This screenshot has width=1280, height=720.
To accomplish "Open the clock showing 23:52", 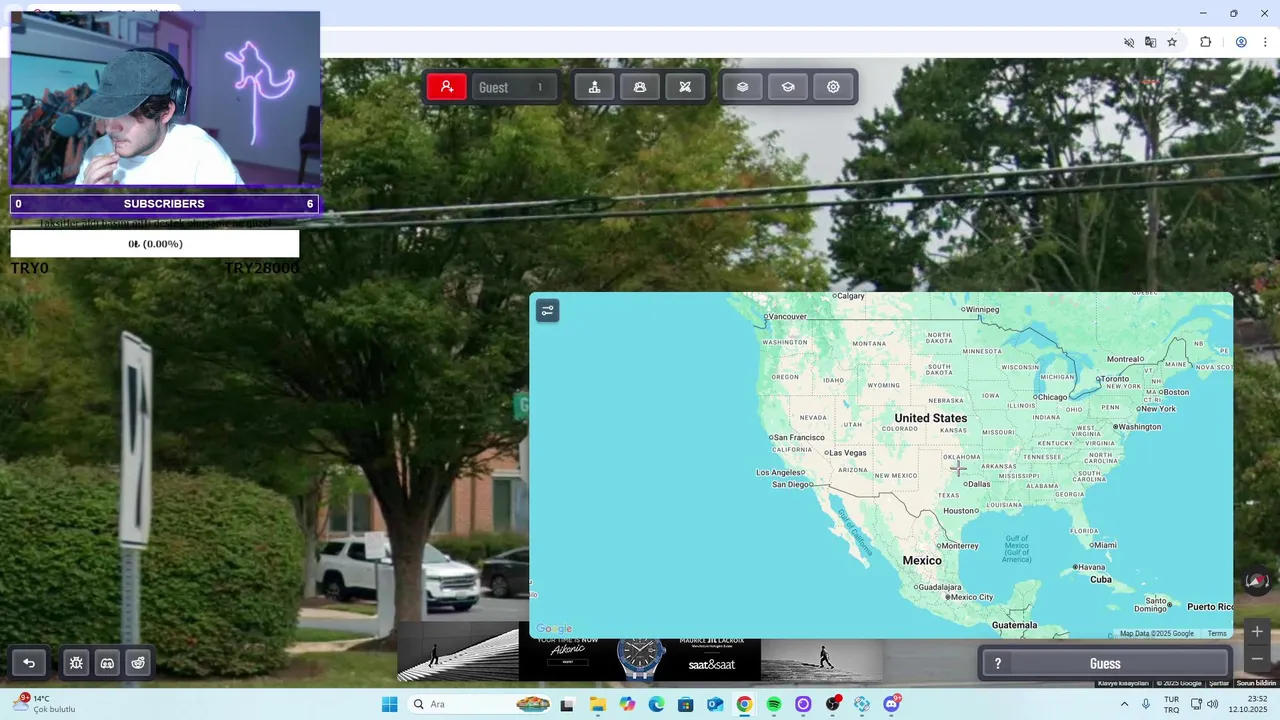I will (1249, 704).
